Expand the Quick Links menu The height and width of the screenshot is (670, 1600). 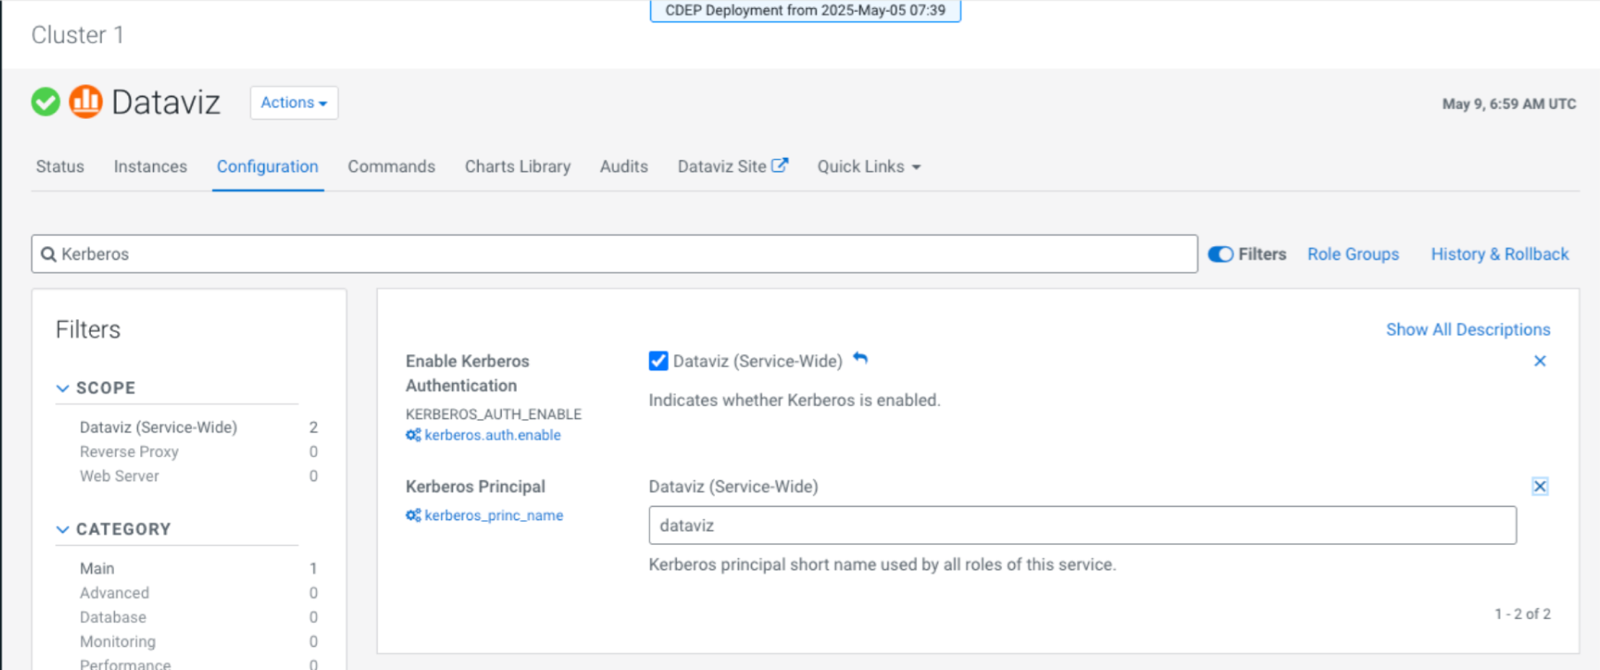pos(868,167)
